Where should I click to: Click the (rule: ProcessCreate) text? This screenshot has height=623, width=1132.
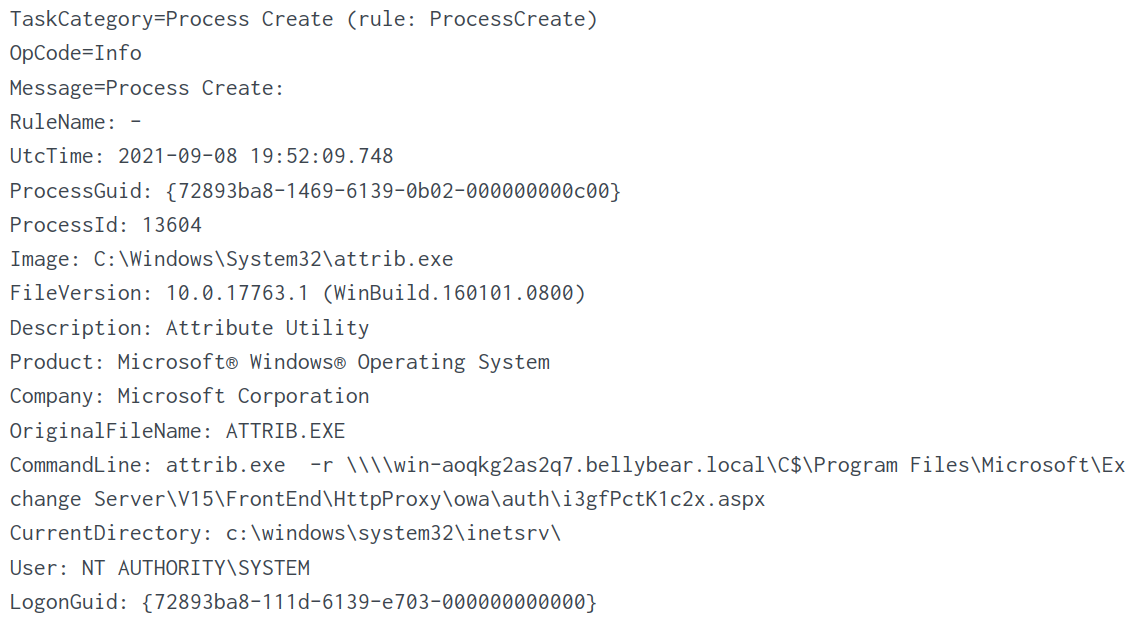click(x=472, y=19)
